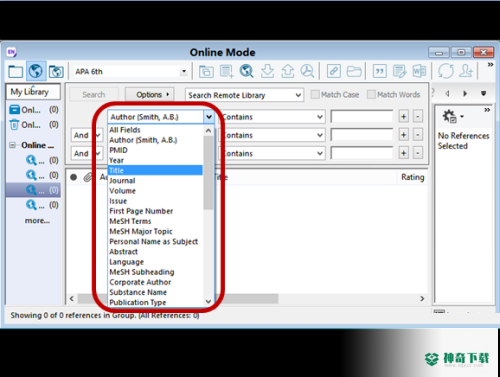Enable the Match Words checkbox
The height and width of the screenshot is (377, 500).
click(x=371, y=95)
